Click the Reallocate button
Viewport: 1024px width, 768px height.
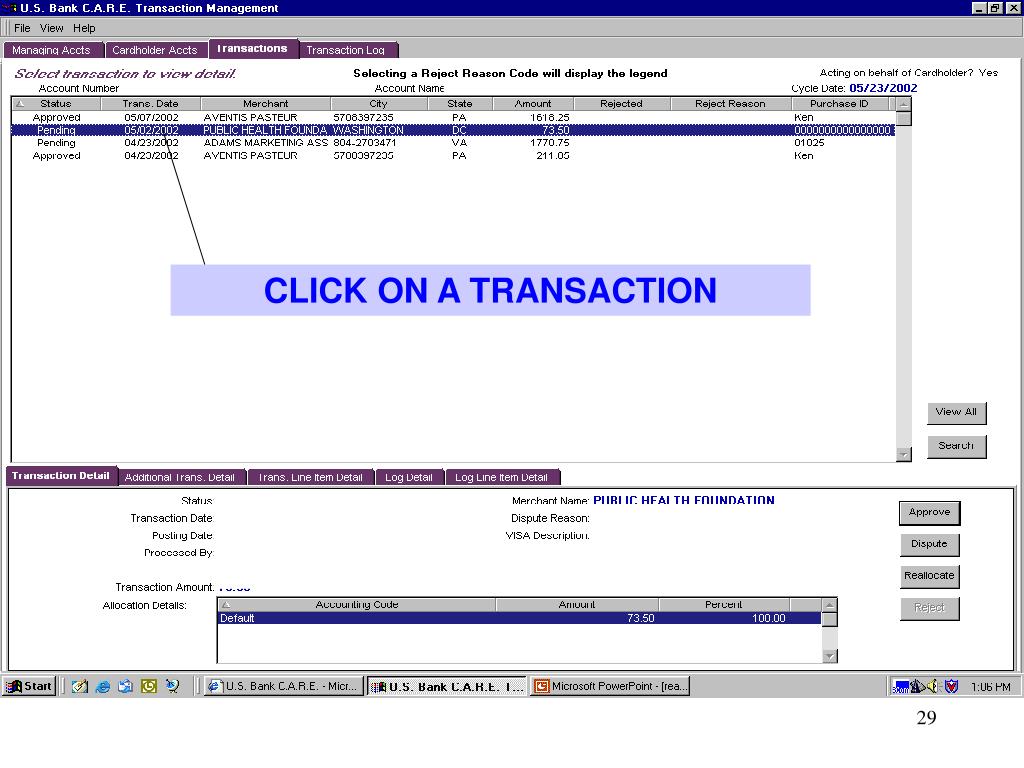coord(929,576)
